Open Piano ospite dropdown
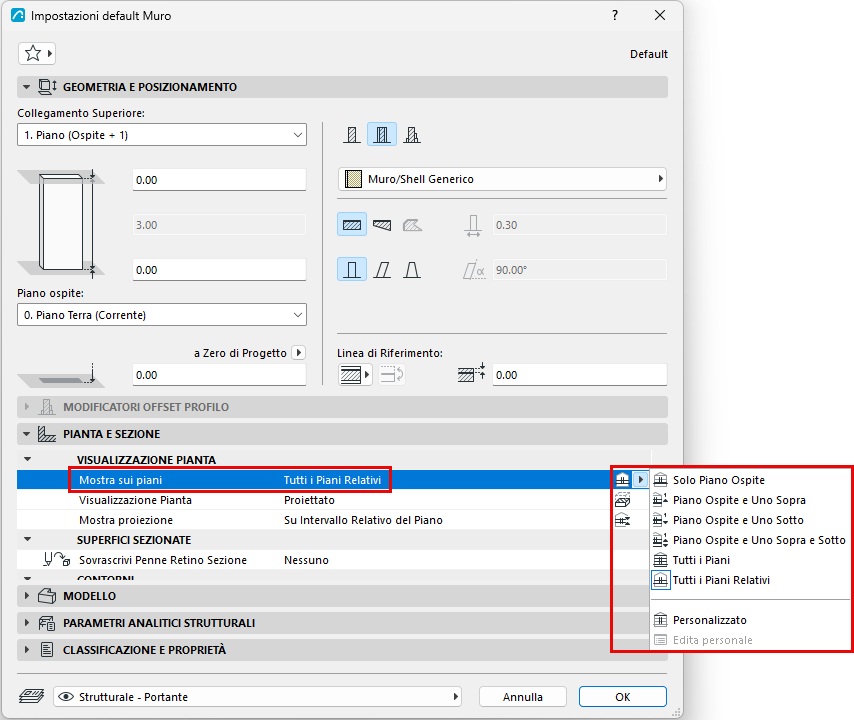This screenshot has width=854, height=720. [162, 315]
